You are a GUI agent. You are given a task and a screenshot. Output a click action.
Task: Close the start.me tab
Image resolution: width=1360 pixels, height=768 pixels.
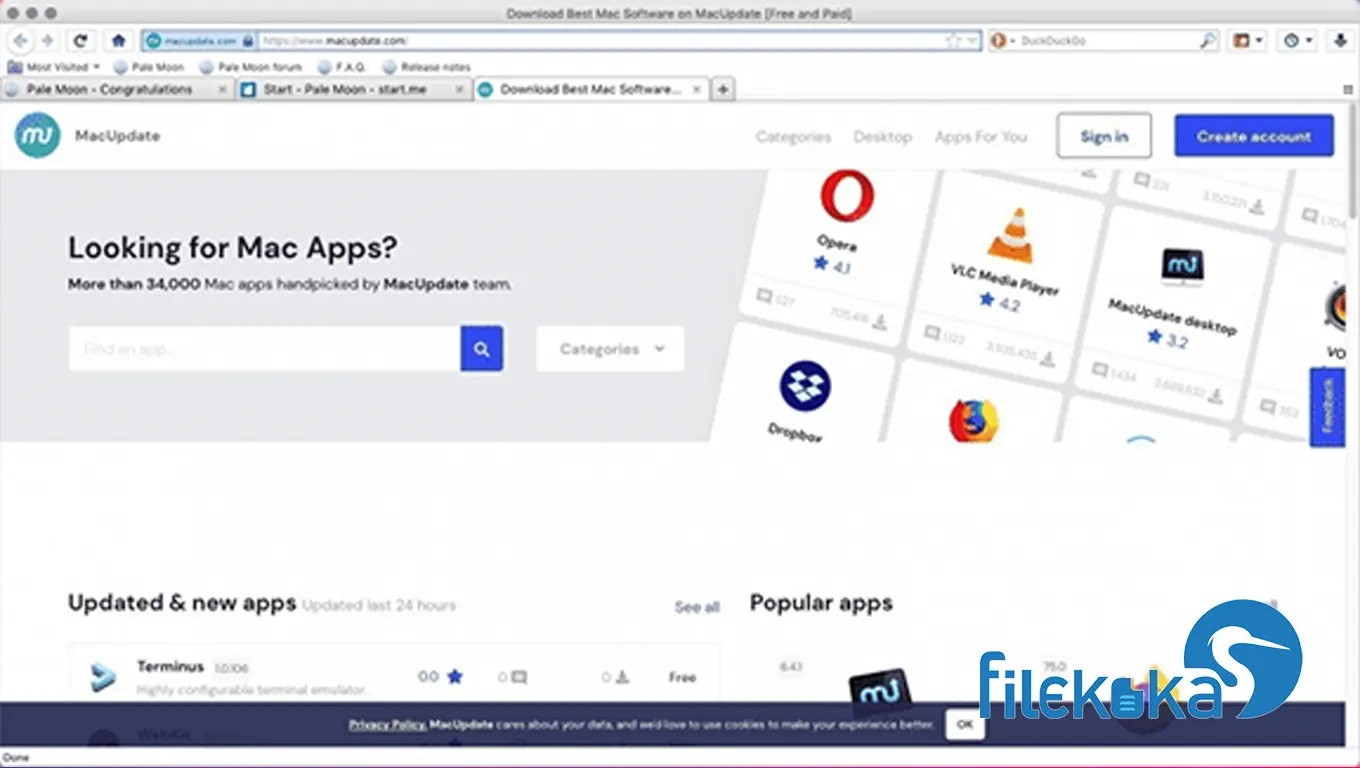point(459,89)
